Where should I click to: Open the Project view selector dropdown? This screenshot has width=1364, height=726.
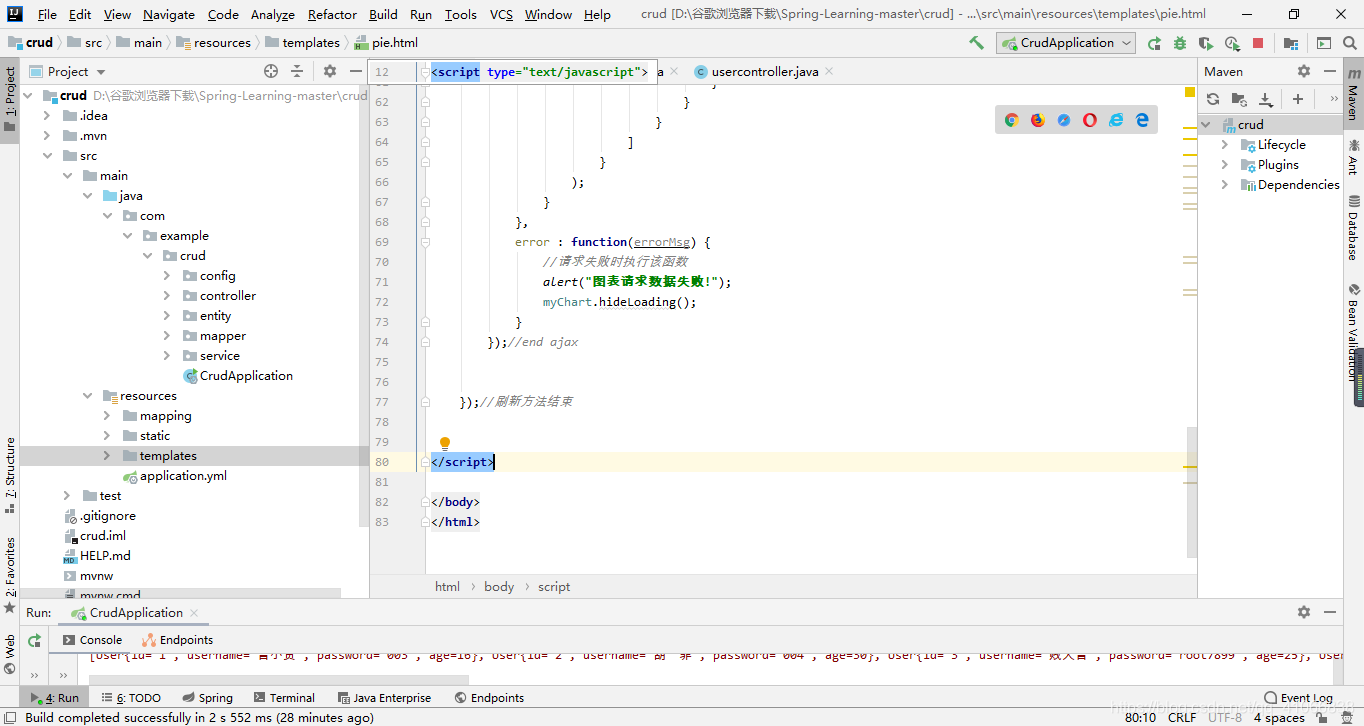[x=68, y=71]
